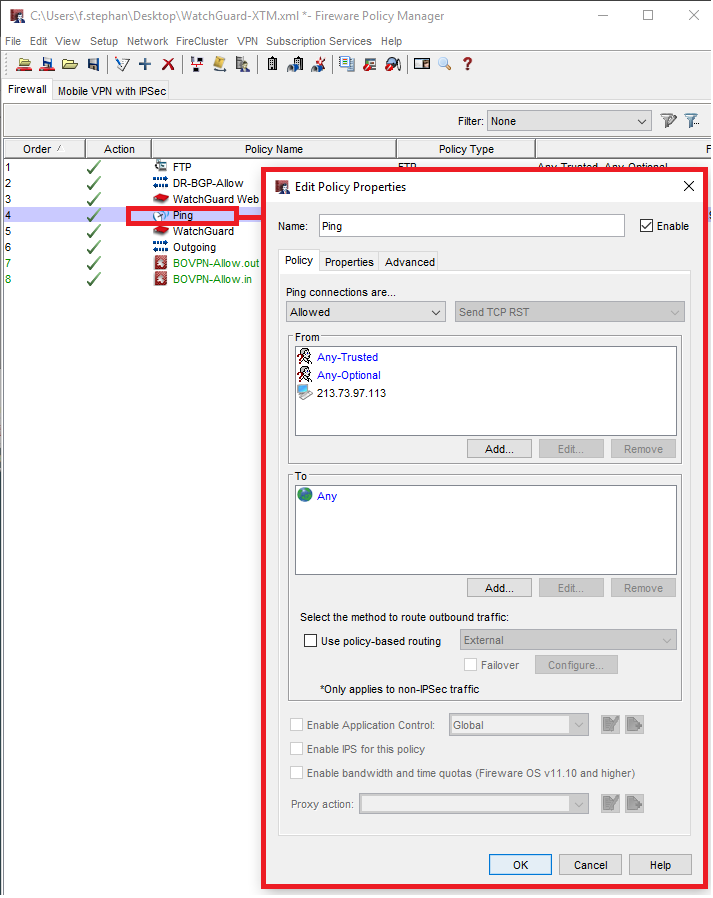The image size is (713, 898).
Task: Open the Filter dropdown set to None
Action: point(569,121)
